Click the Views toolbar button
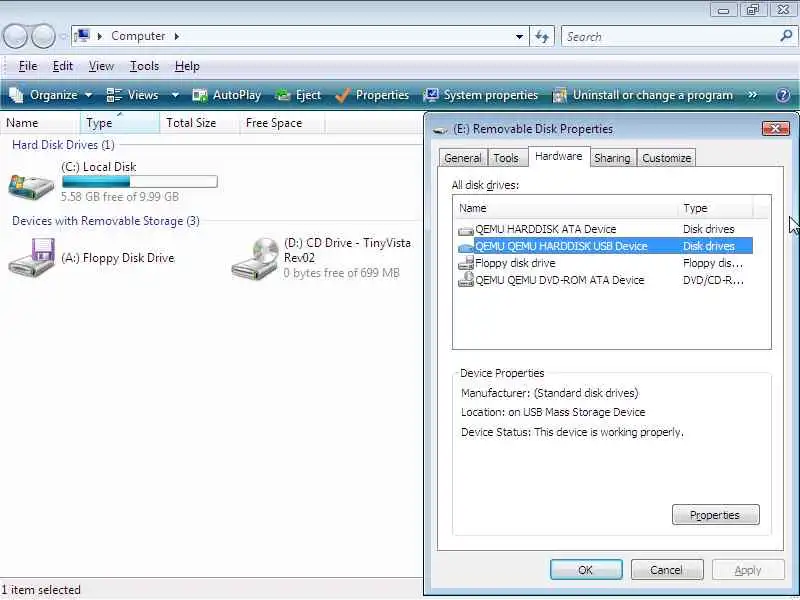The width and height of the screenshot is (800, 600). point(133,95)
